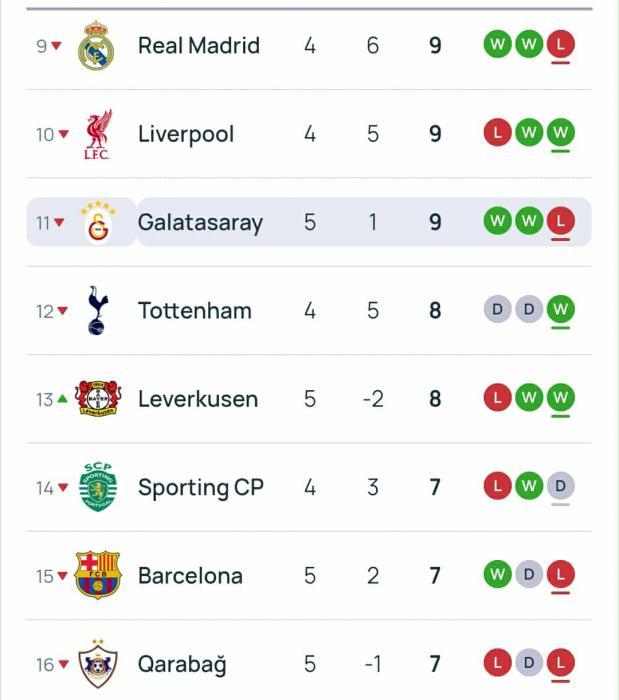Click the Liverpool club crest
The width and height of the screenshot is (619, 700).
pyautogui.click(x=97, y=134)
